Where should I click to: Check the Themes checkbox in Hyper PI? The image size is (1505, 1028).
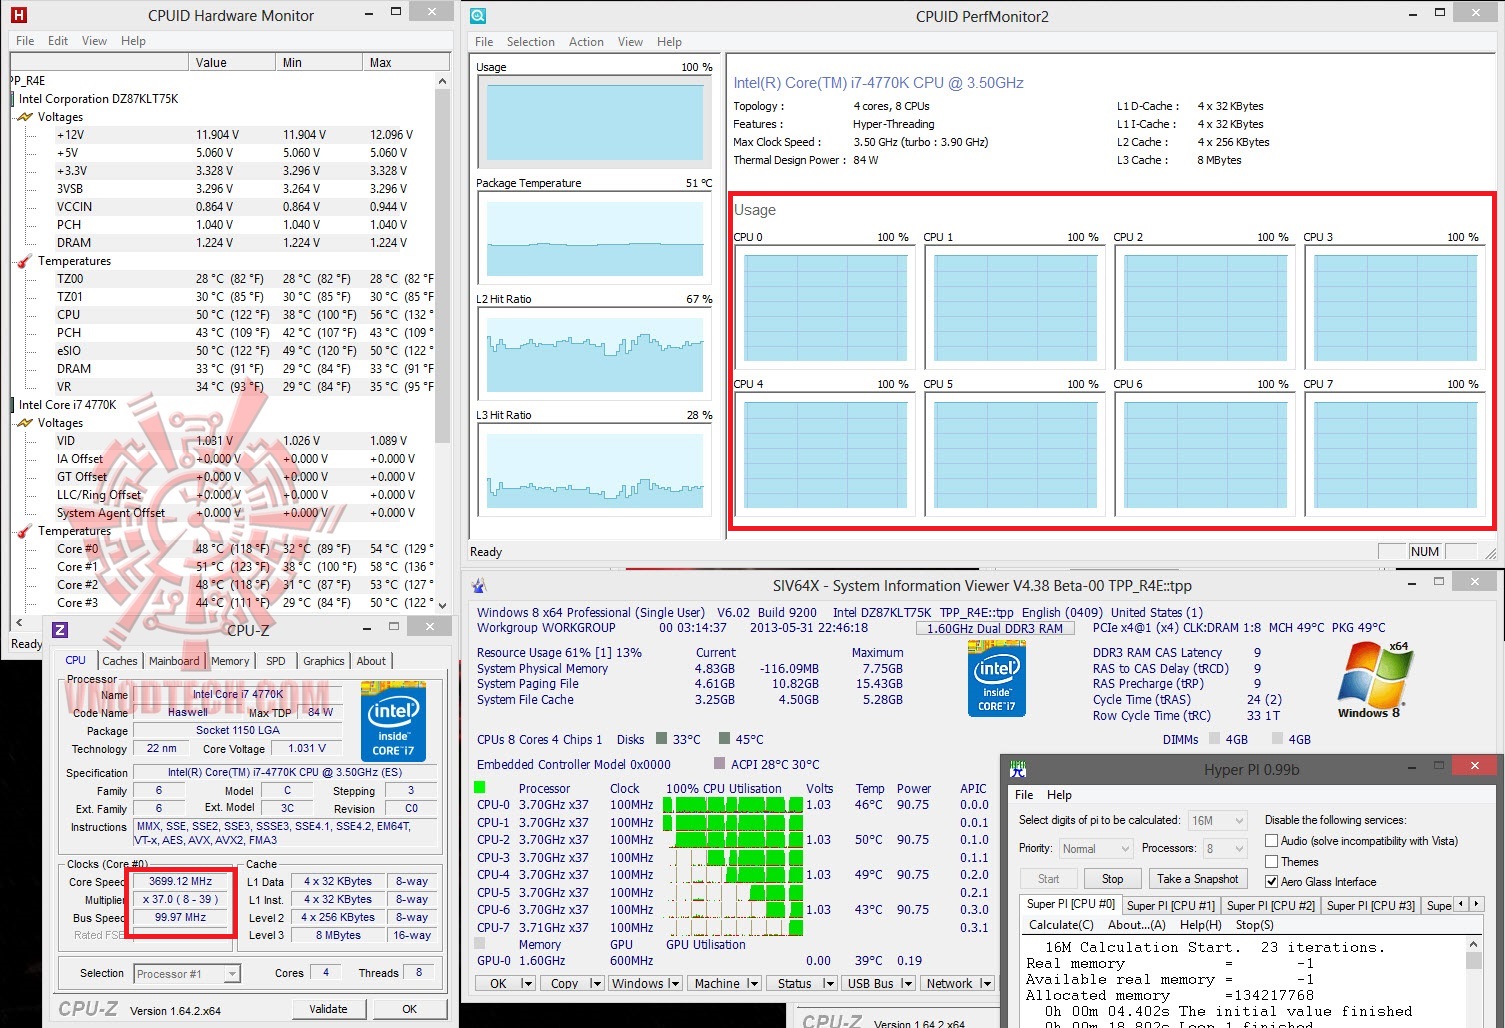(x=1271, y=861)
